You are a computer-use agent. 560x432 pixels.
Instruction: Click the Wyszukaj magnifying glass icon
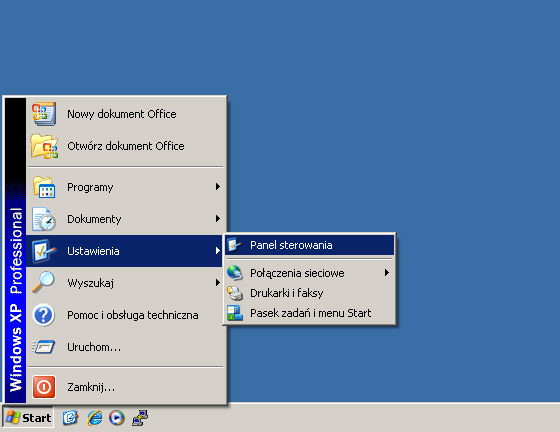tap(43, 283)
